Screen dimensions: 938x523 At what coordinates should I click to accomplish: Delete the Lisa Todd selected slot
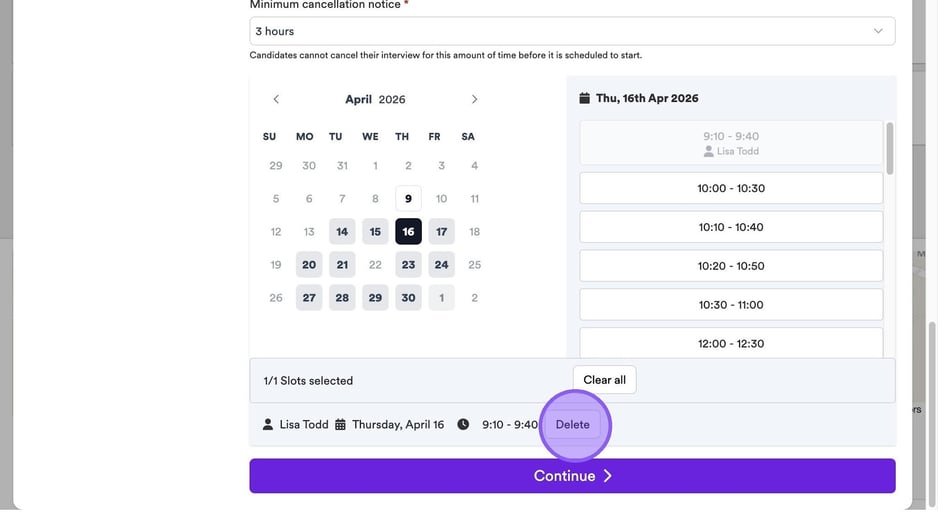pyautogui.click(x=573, y=424)
